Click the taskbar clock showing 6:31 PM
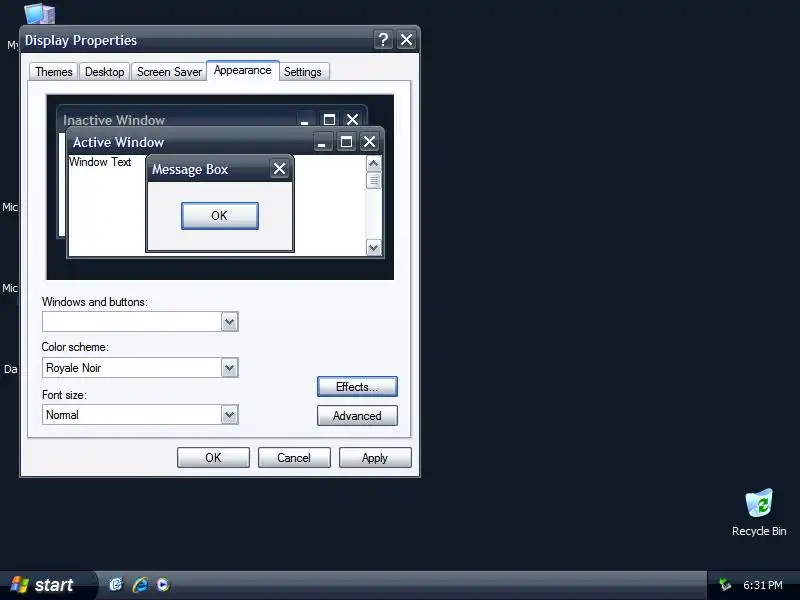Image resolution: width=800 pixels, height=600 pixels. 763,585
